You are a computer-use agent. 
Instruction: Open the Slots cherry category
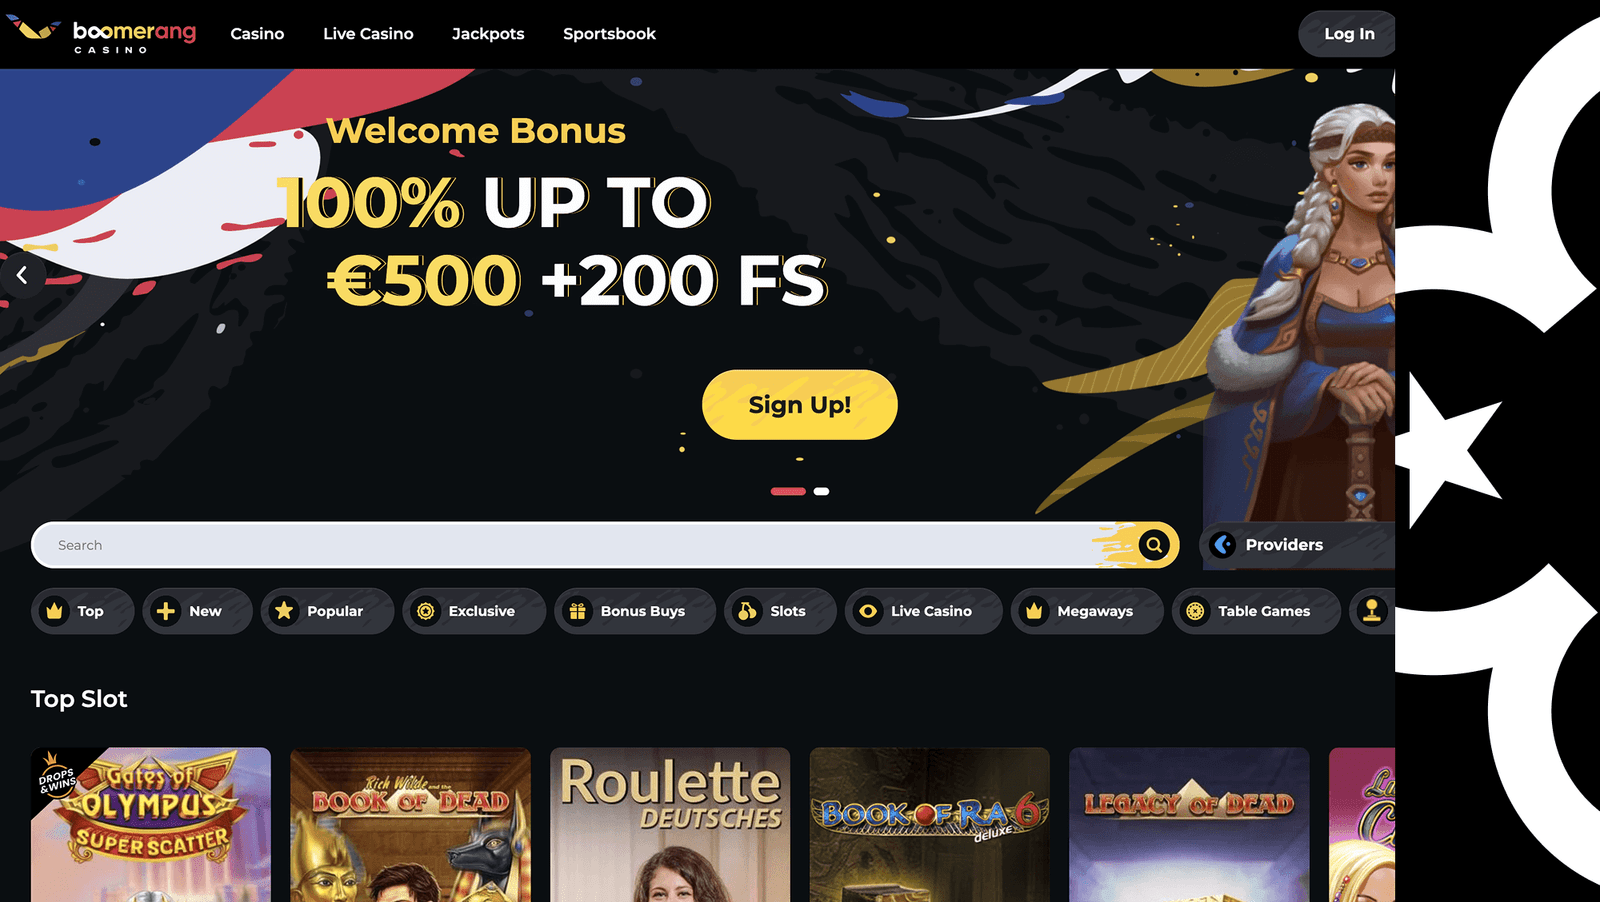tap(780, 611)
